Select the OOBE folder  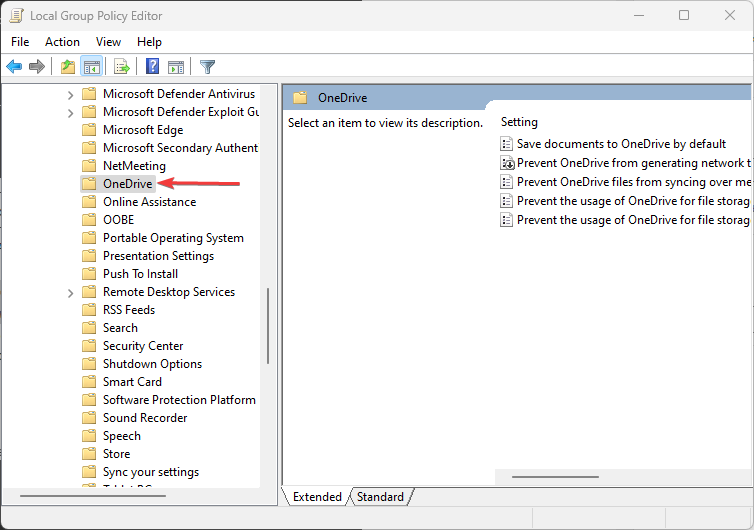click(119, 220)
